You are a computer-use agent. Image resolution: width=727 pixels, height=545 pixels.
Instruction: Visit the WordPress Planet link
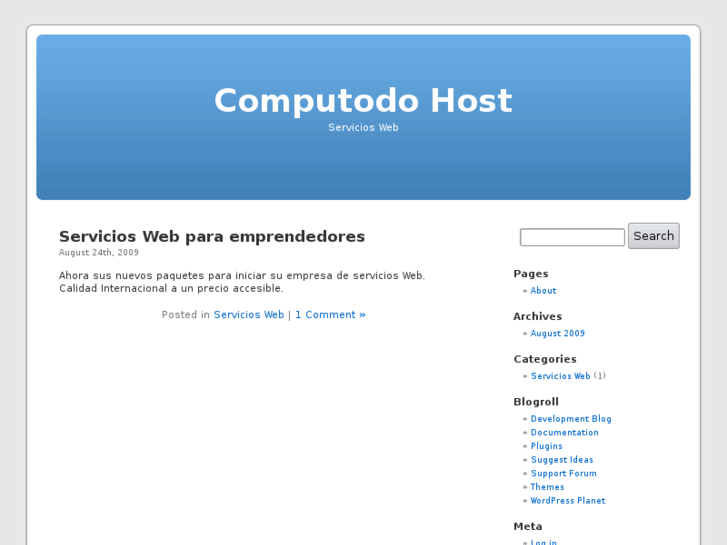coord(568,500)
